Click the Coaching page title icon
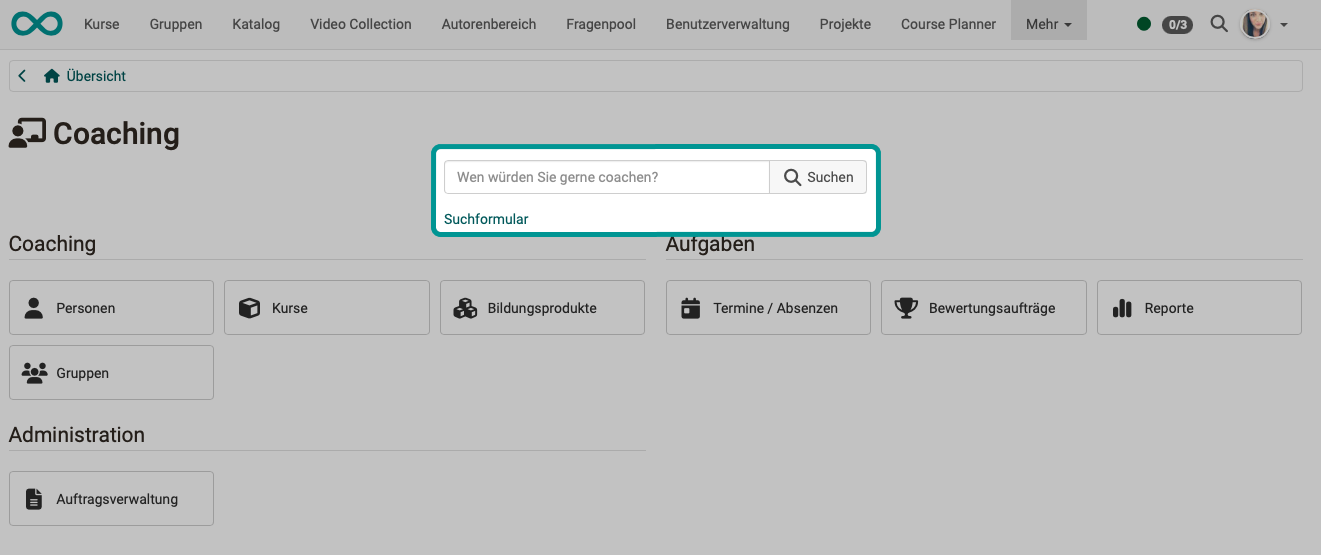This screenshot has width=1321, height=555. [x=27, y=134]
